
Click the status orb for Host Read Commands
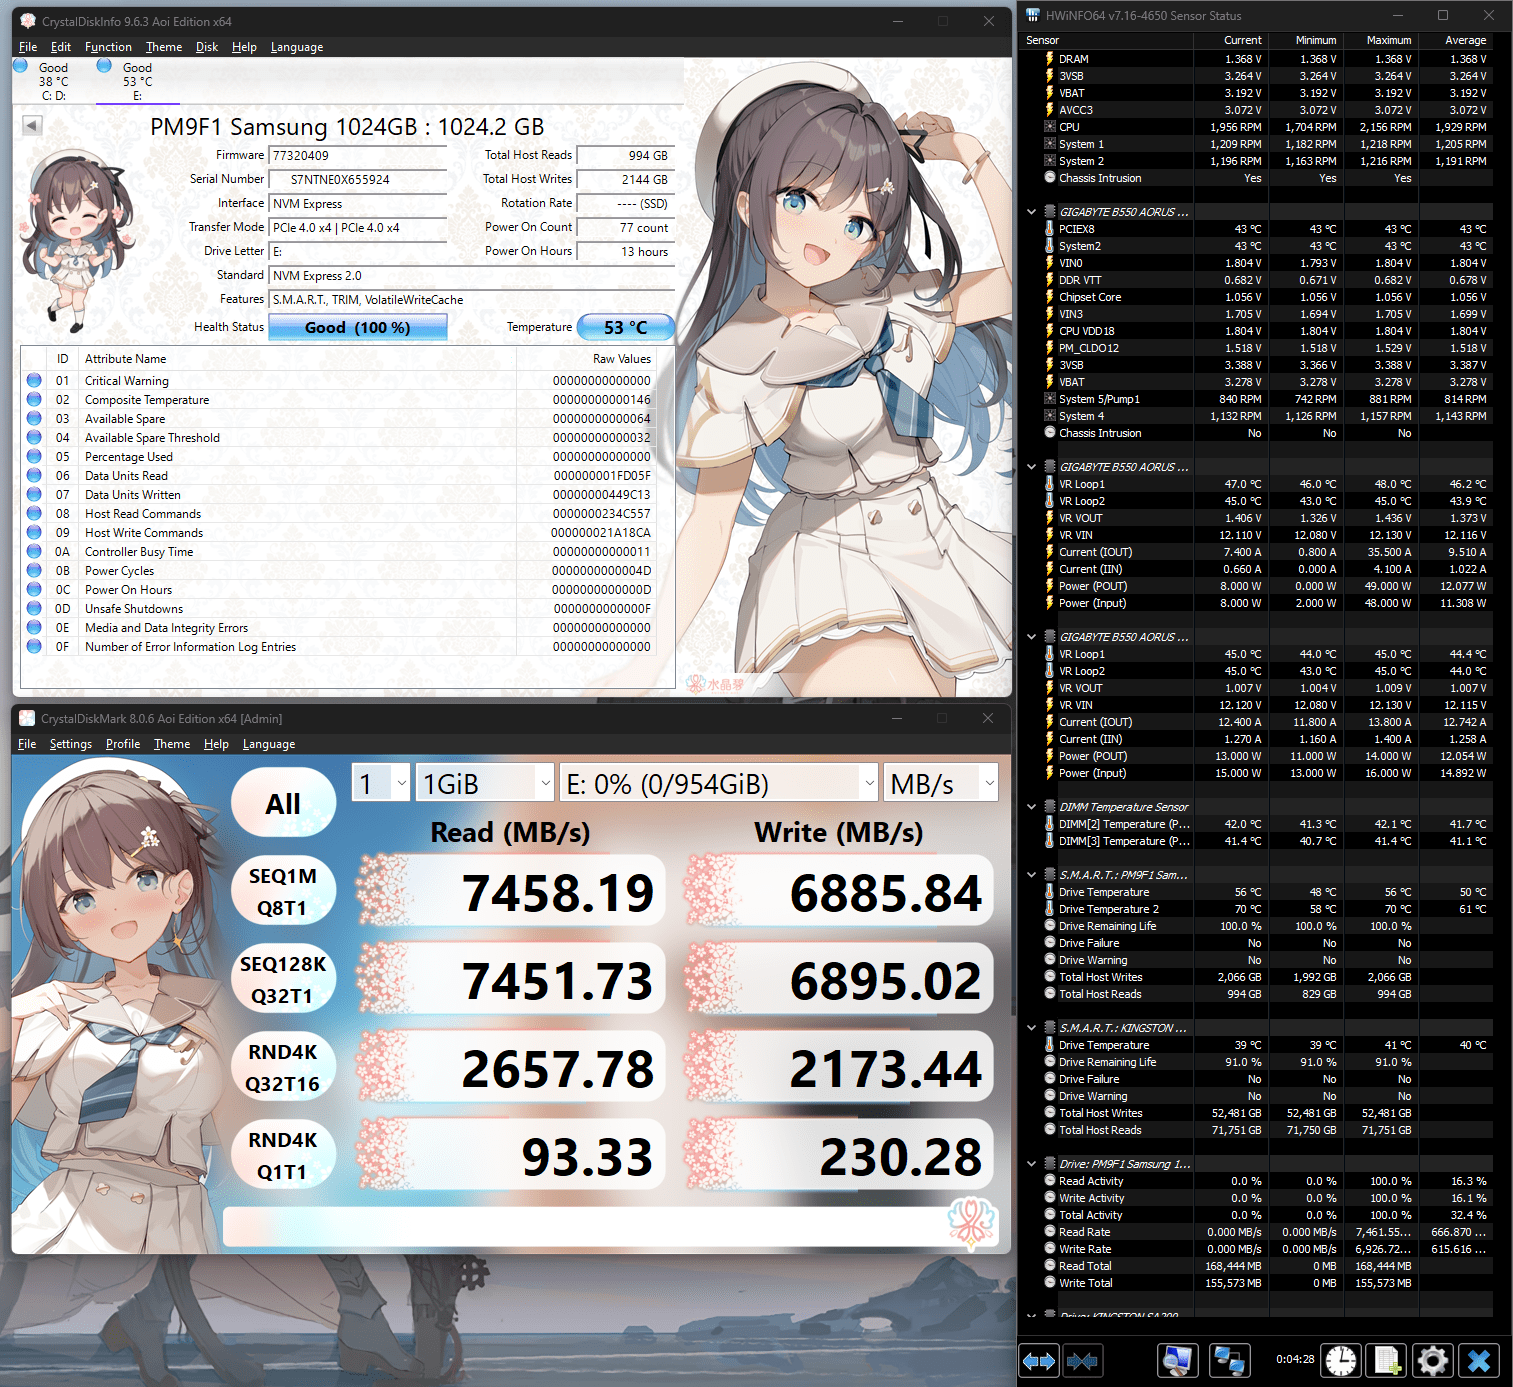click(34, 513)
